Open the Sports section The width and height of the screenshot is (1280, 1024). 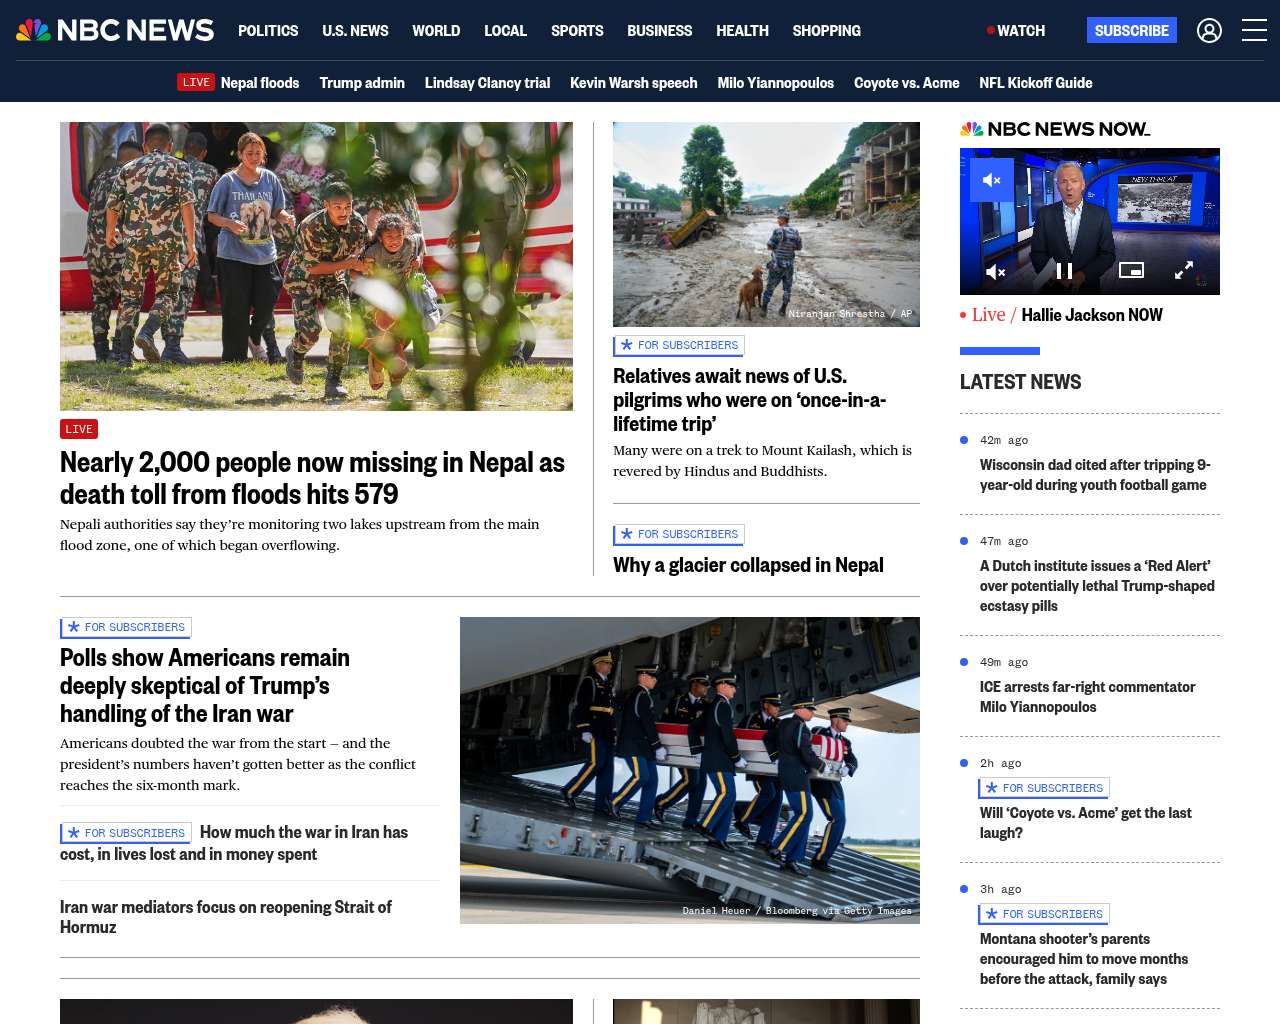tap(577, 31)
